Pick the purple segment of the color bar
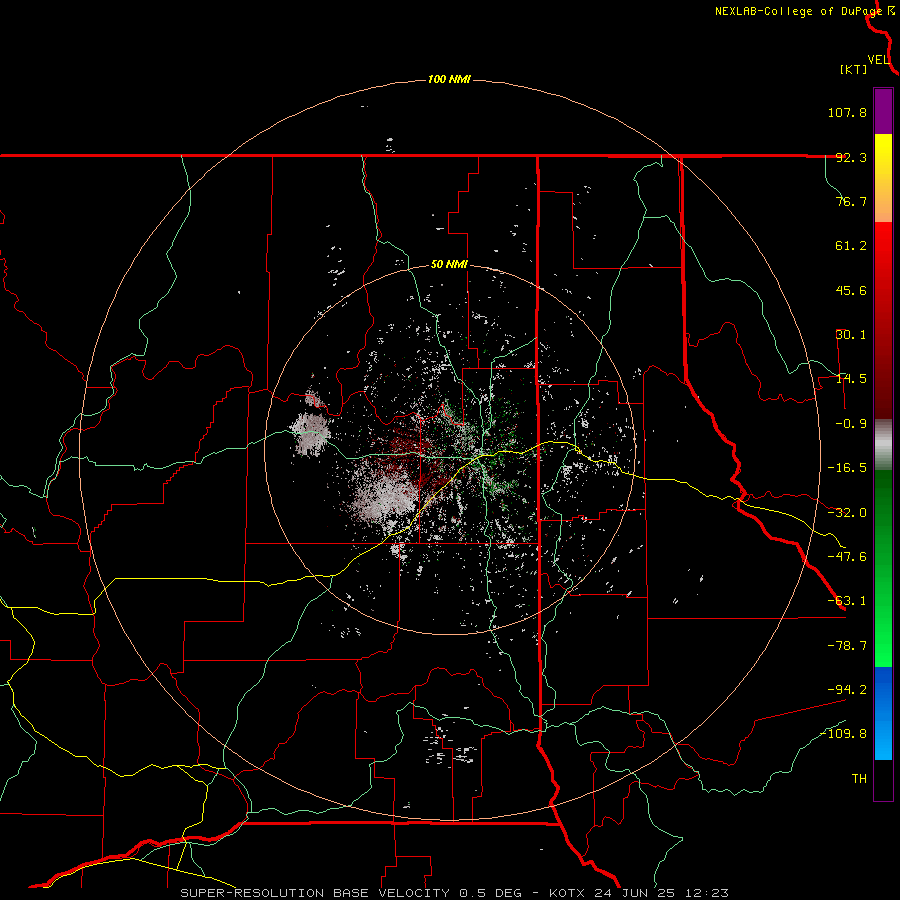900x900 pixels. pyautogui.click(x=883, y=112)
